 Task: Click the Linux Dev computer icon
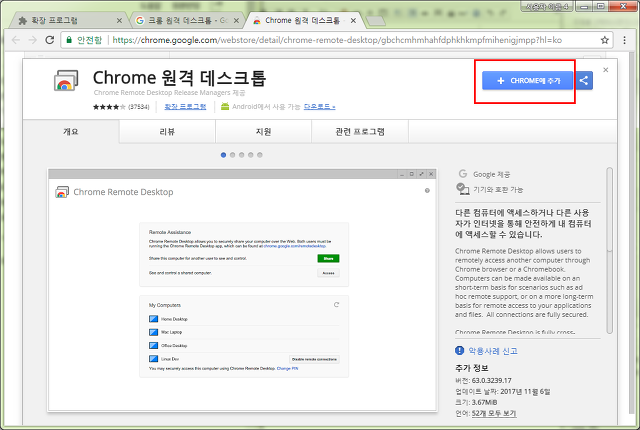pyautogui.click(x=153, y=359)
